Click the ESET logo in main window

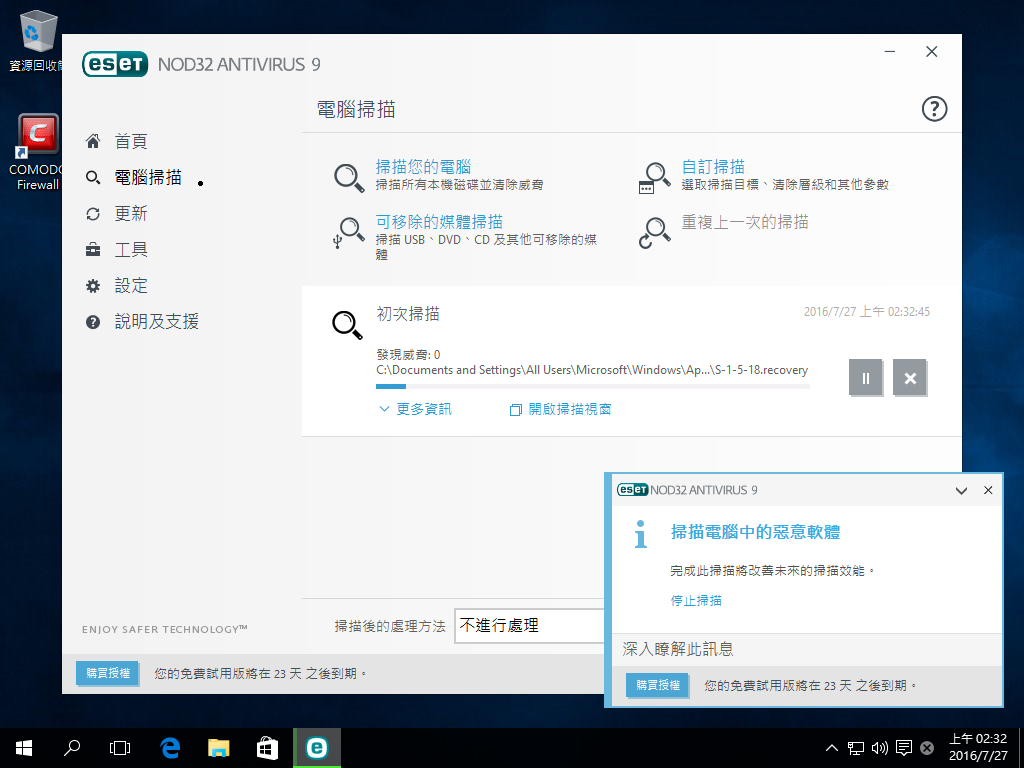(x=115, y=64)
